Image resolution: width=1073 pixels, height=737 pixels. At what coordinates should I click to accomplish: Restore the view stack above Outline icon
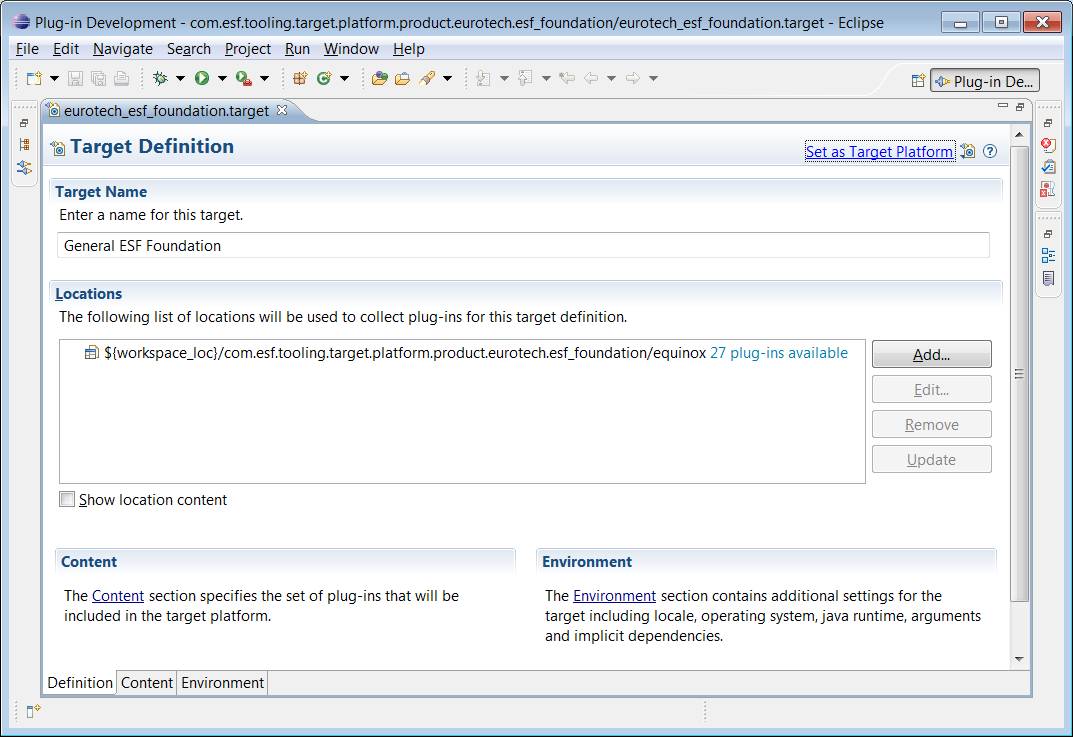coord(1048,234)
